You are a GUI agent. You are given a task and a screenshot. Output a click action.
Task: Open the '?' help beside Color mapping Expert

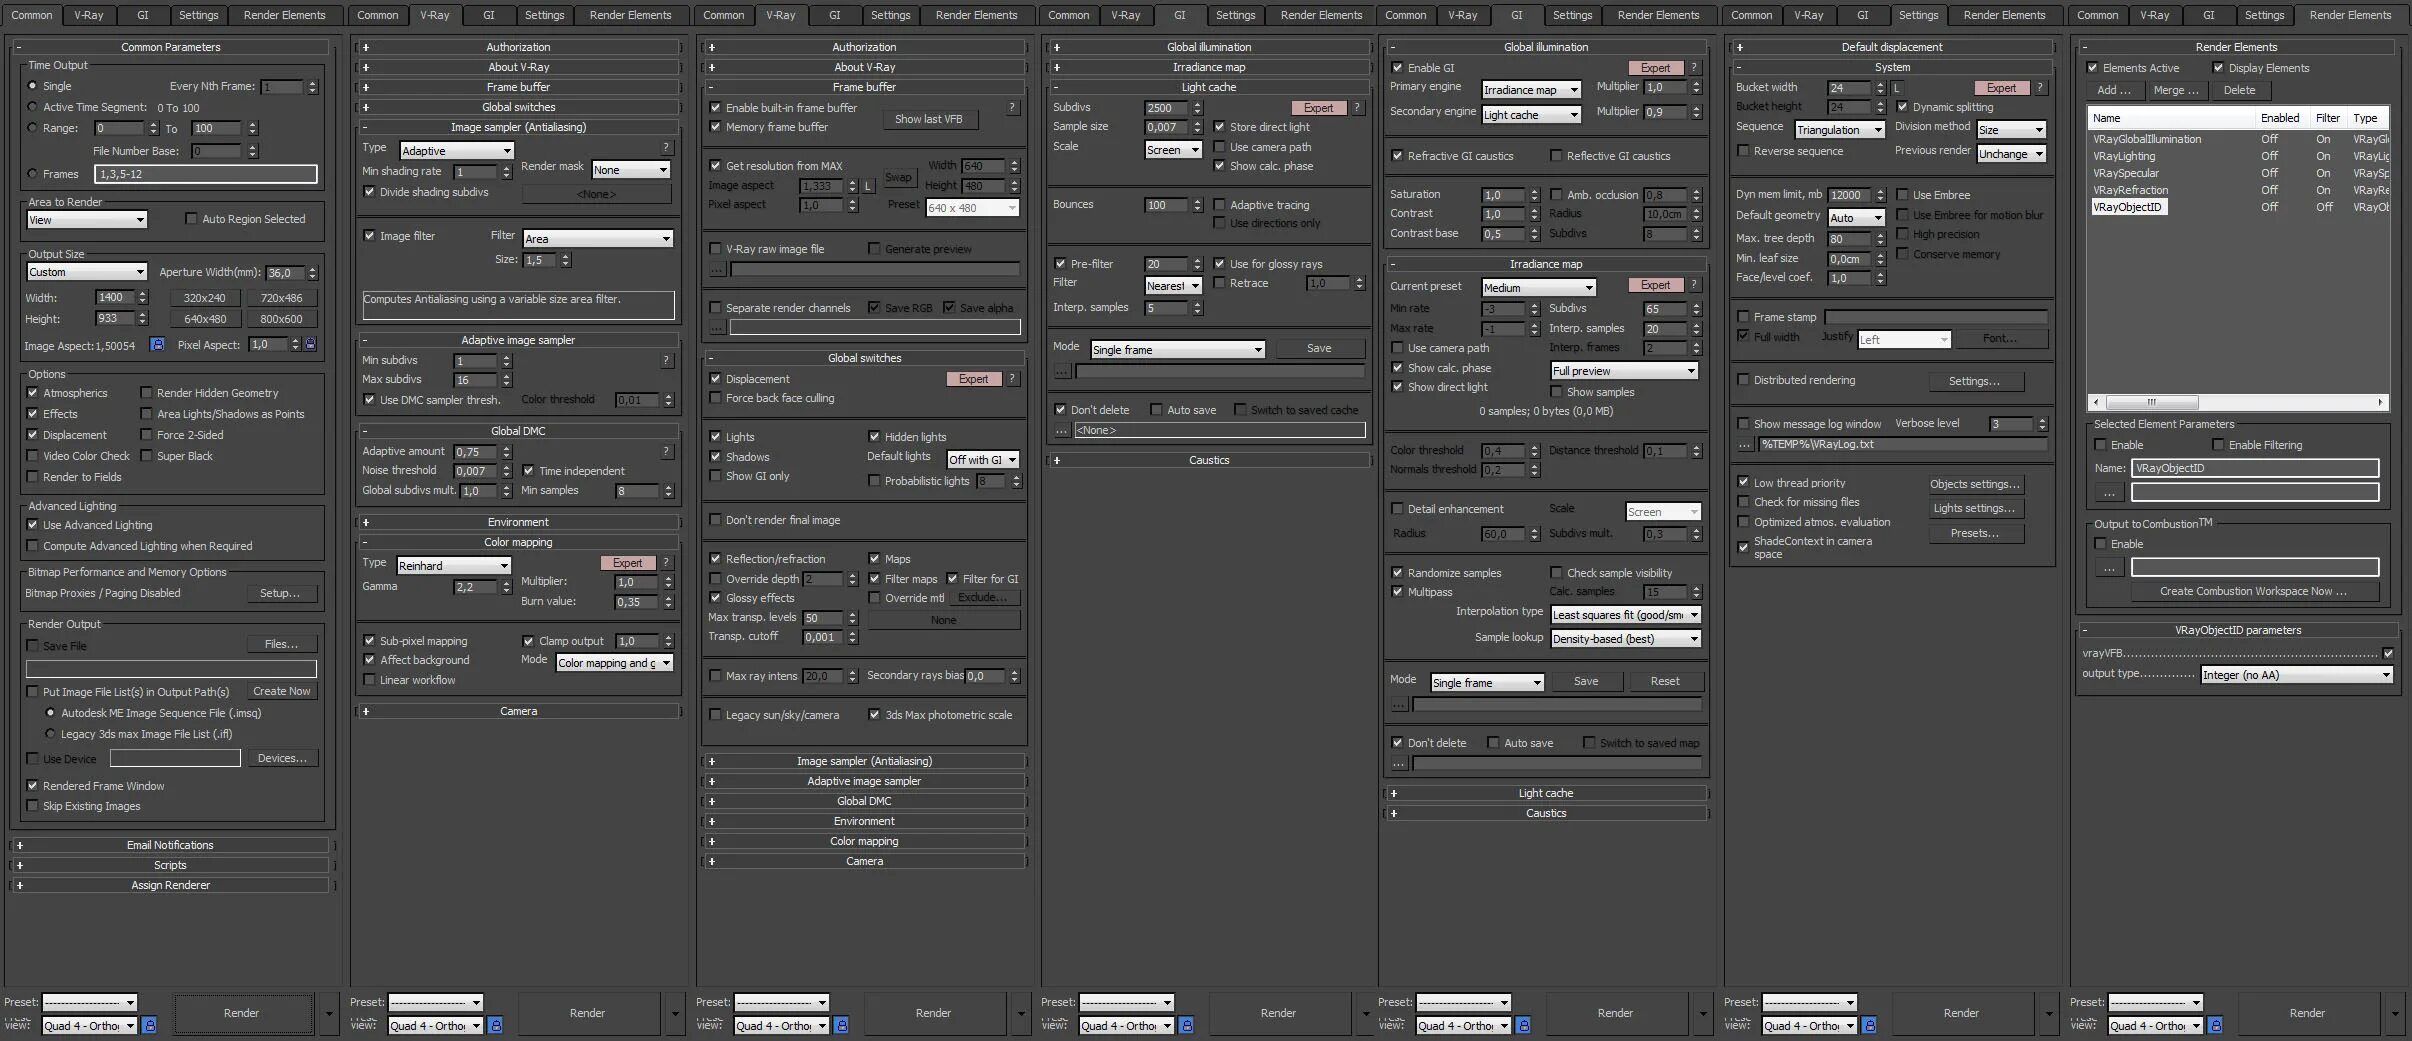666,563
